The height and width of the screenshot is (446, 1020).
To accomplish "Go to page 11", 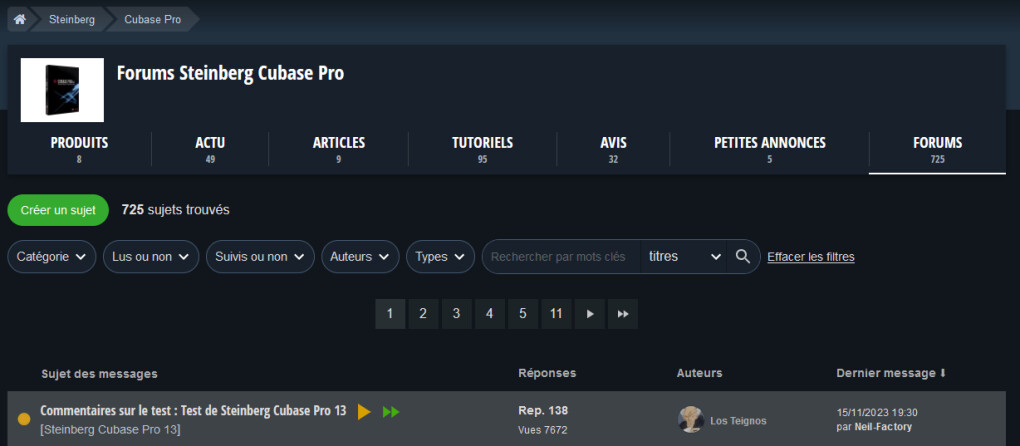I will click(556, 314).
